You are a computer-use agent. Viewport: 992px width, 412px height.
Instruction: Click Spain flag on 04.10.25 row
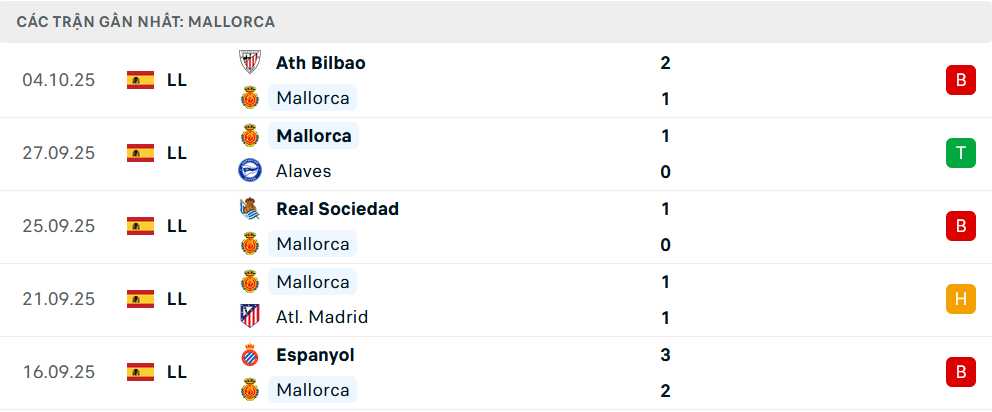click(x=140, y=80)
